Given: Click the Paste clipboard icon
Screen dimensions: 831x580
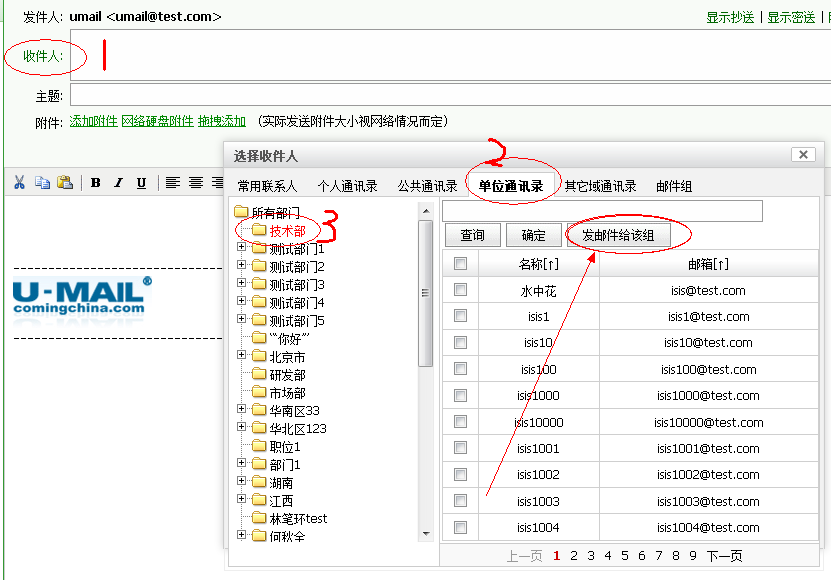Looking at the screenshot, I should click(x=65, y=182).
